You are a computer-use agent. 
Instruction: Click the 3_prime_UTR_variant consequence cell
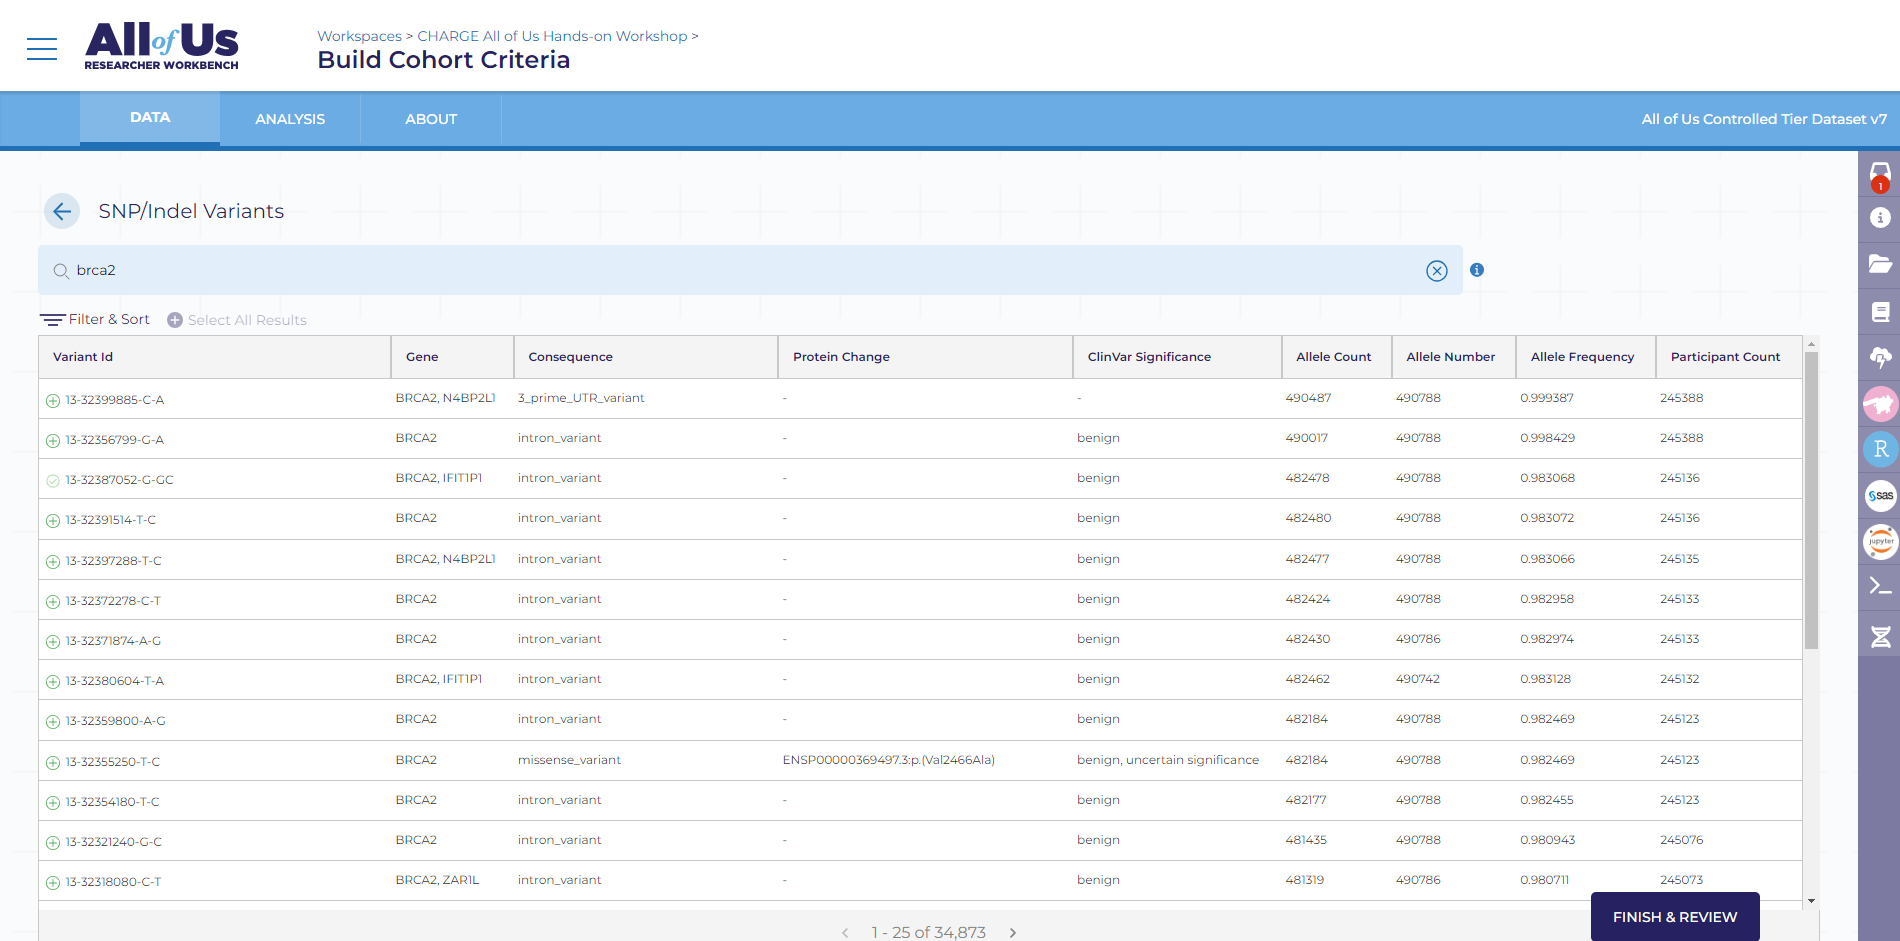click(581, 398)
